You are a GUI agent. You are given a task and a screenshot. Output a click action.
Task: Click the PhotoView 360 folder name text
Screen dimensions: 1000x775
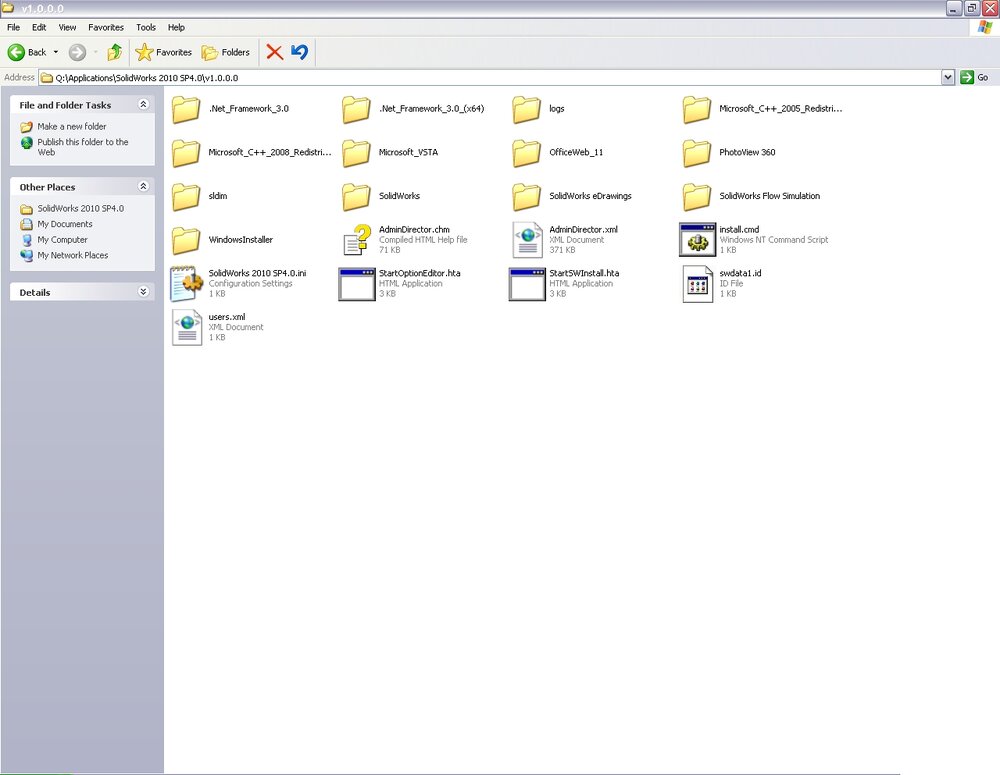click(747, 152)
